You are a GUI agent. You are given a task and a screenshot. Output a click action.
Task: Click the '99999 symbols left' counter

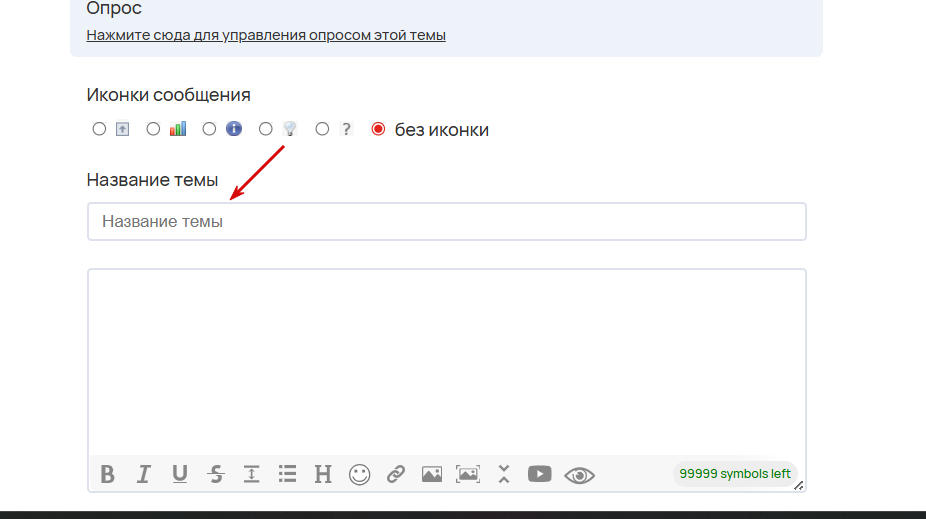pyautogui.click(x=735, y=474)
